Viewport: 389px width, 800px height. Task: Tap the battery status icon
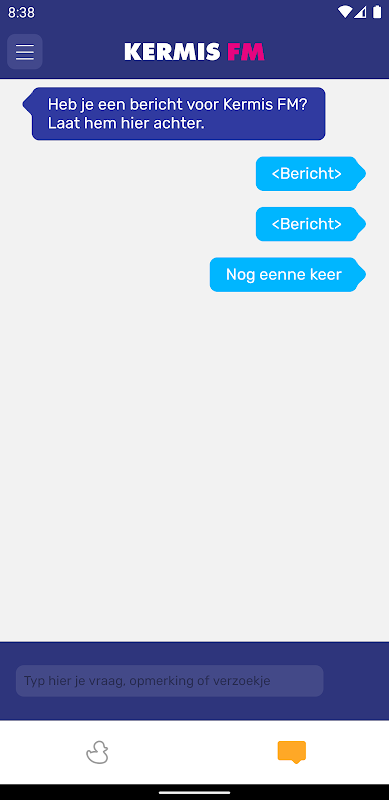377,12
